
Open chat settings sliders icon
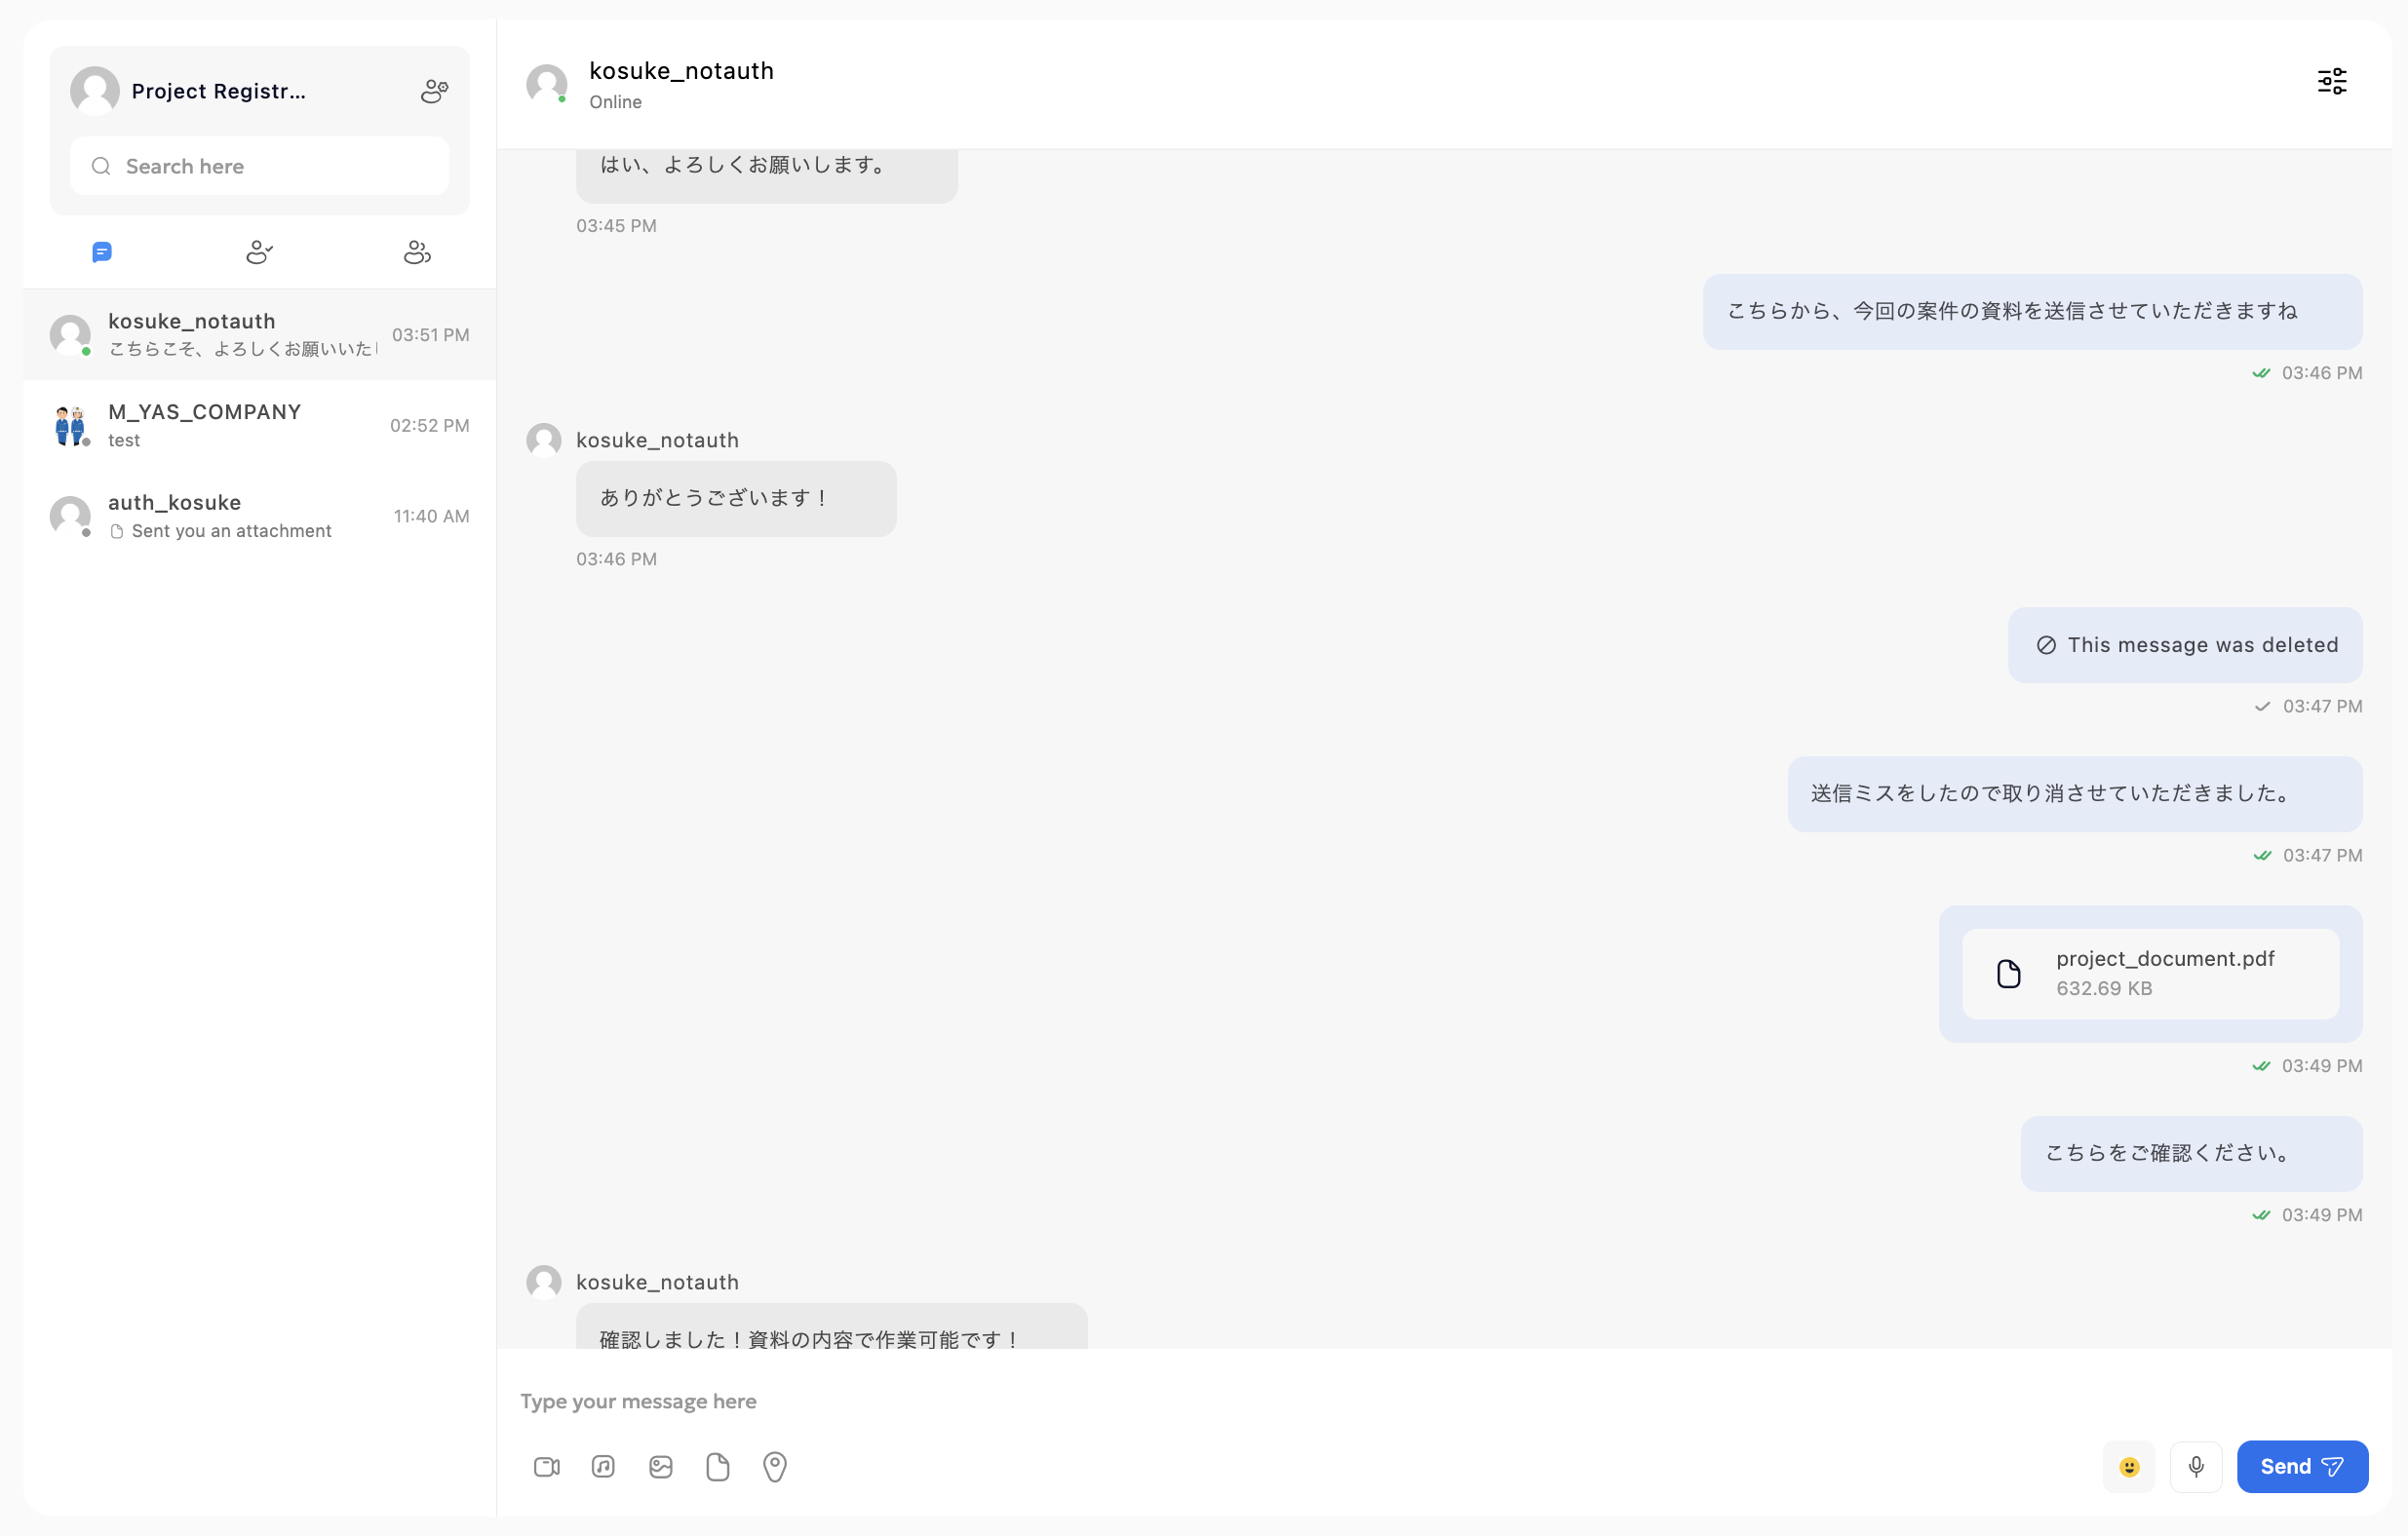point(2332,82)
